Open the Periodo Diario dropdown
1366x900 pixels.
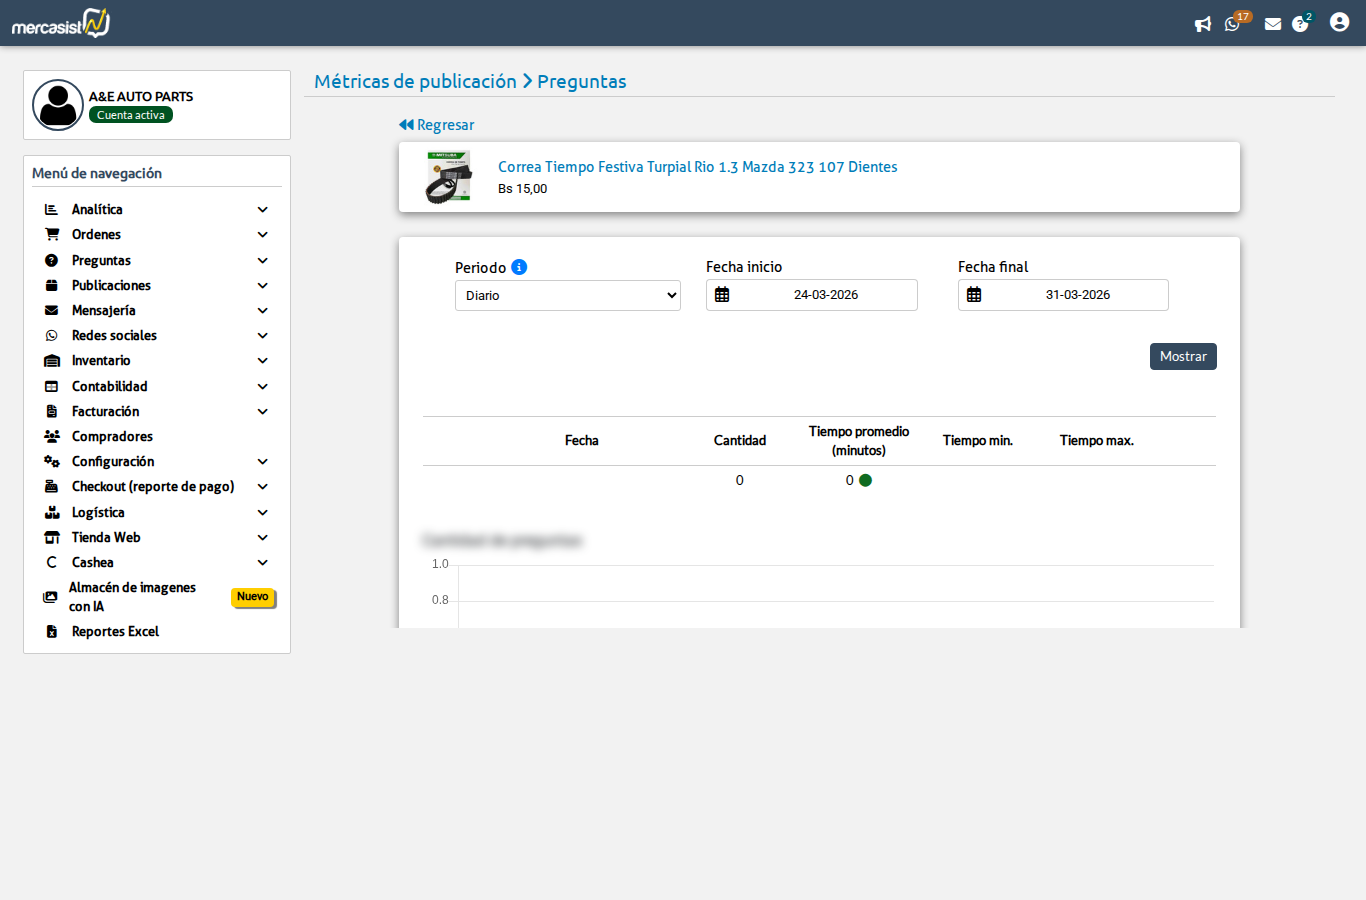point(568,296)
